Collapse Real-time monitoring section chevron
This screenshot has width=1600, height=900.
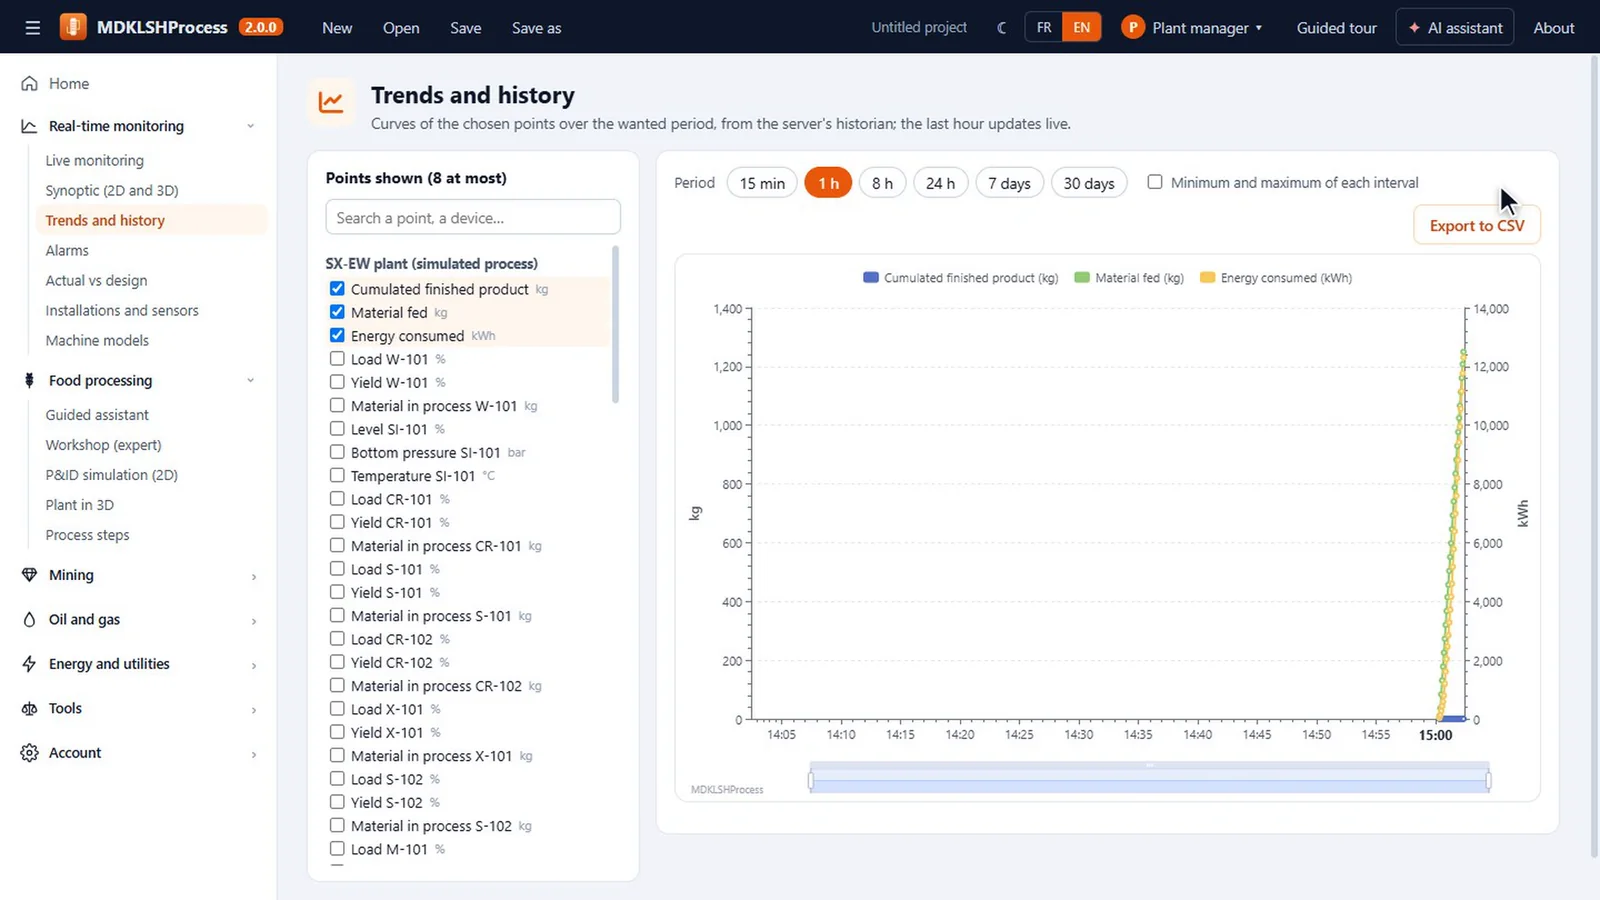point(251,126)
